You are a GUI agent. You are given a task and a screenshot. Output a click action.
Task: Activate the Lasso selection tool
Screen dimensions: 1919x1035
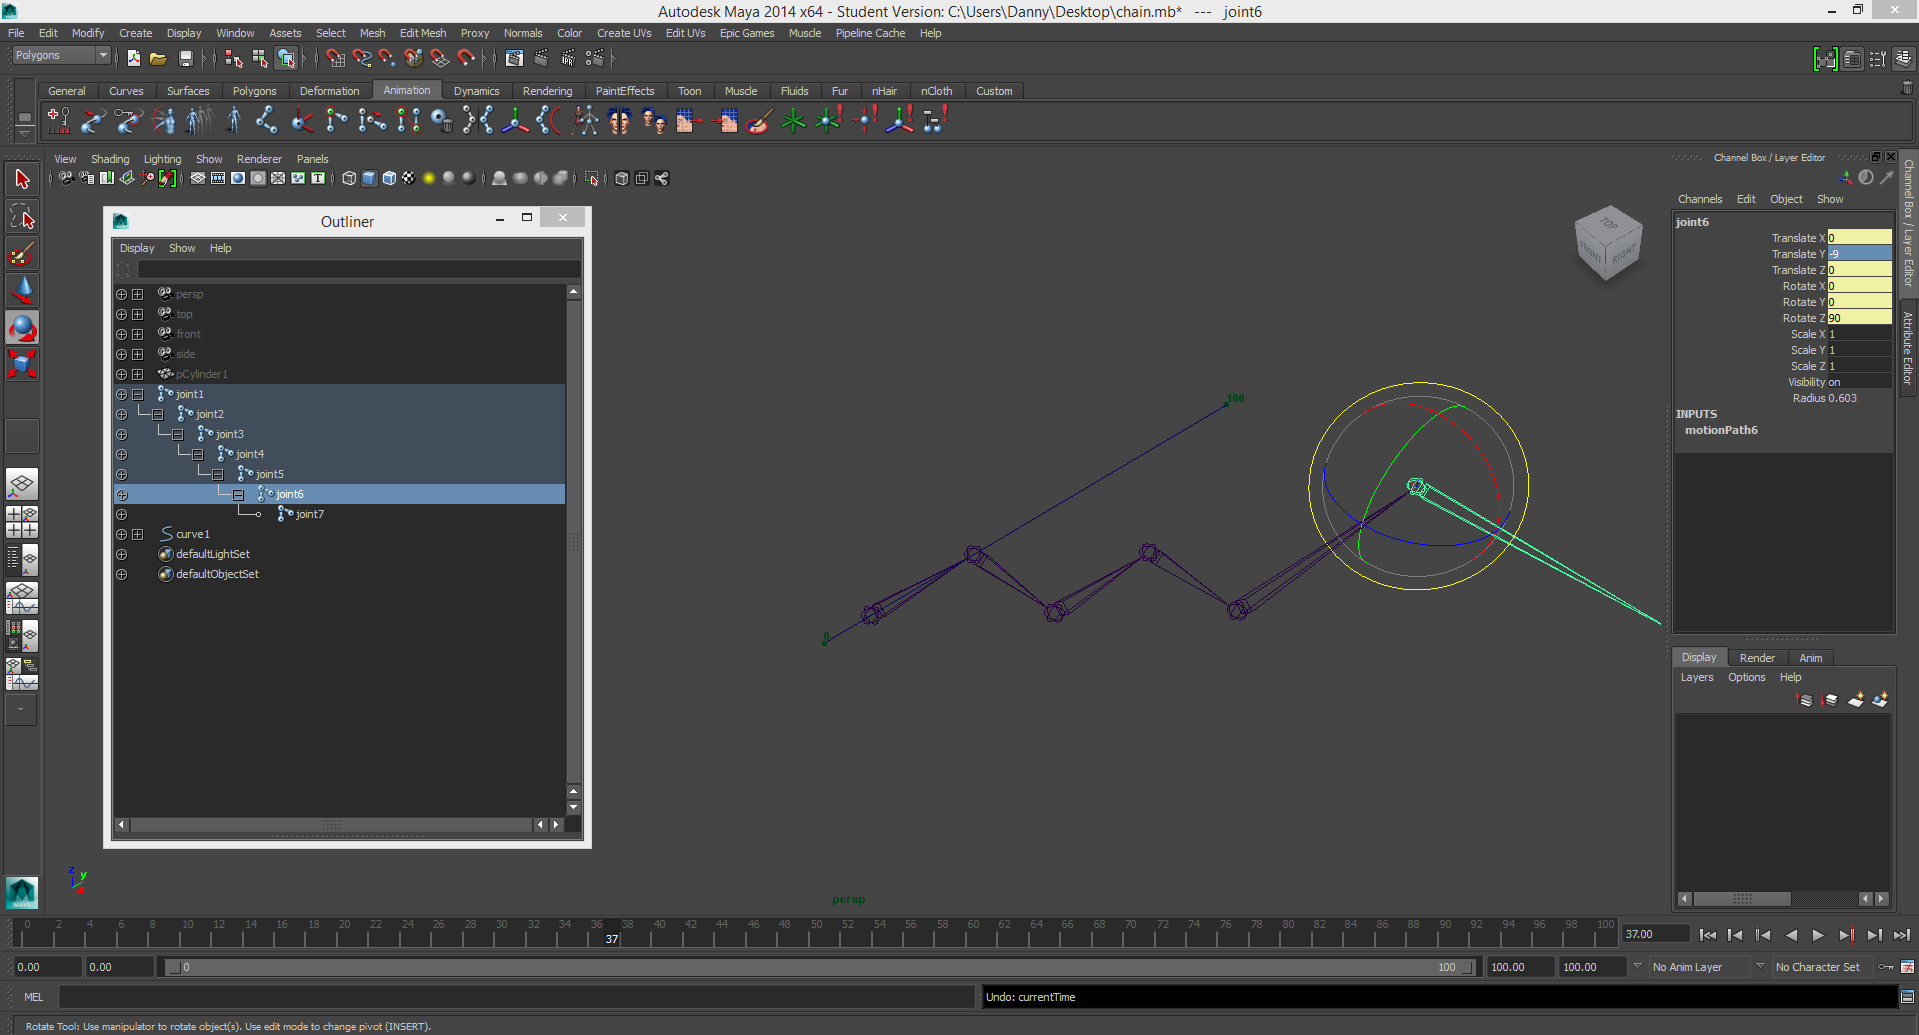[22, 217]
